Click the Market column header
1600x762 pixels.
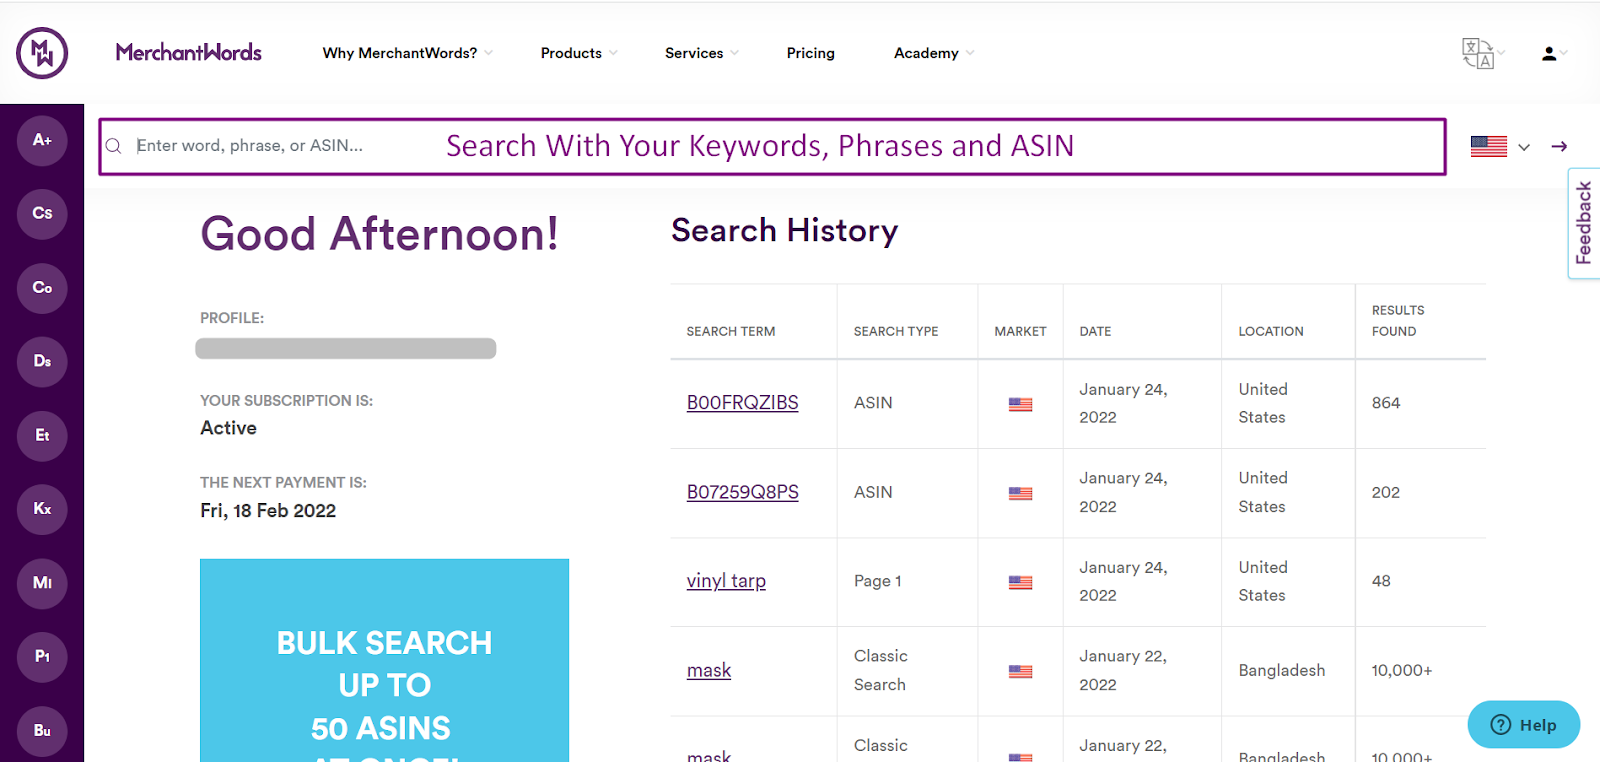(x=1020, y=331)
